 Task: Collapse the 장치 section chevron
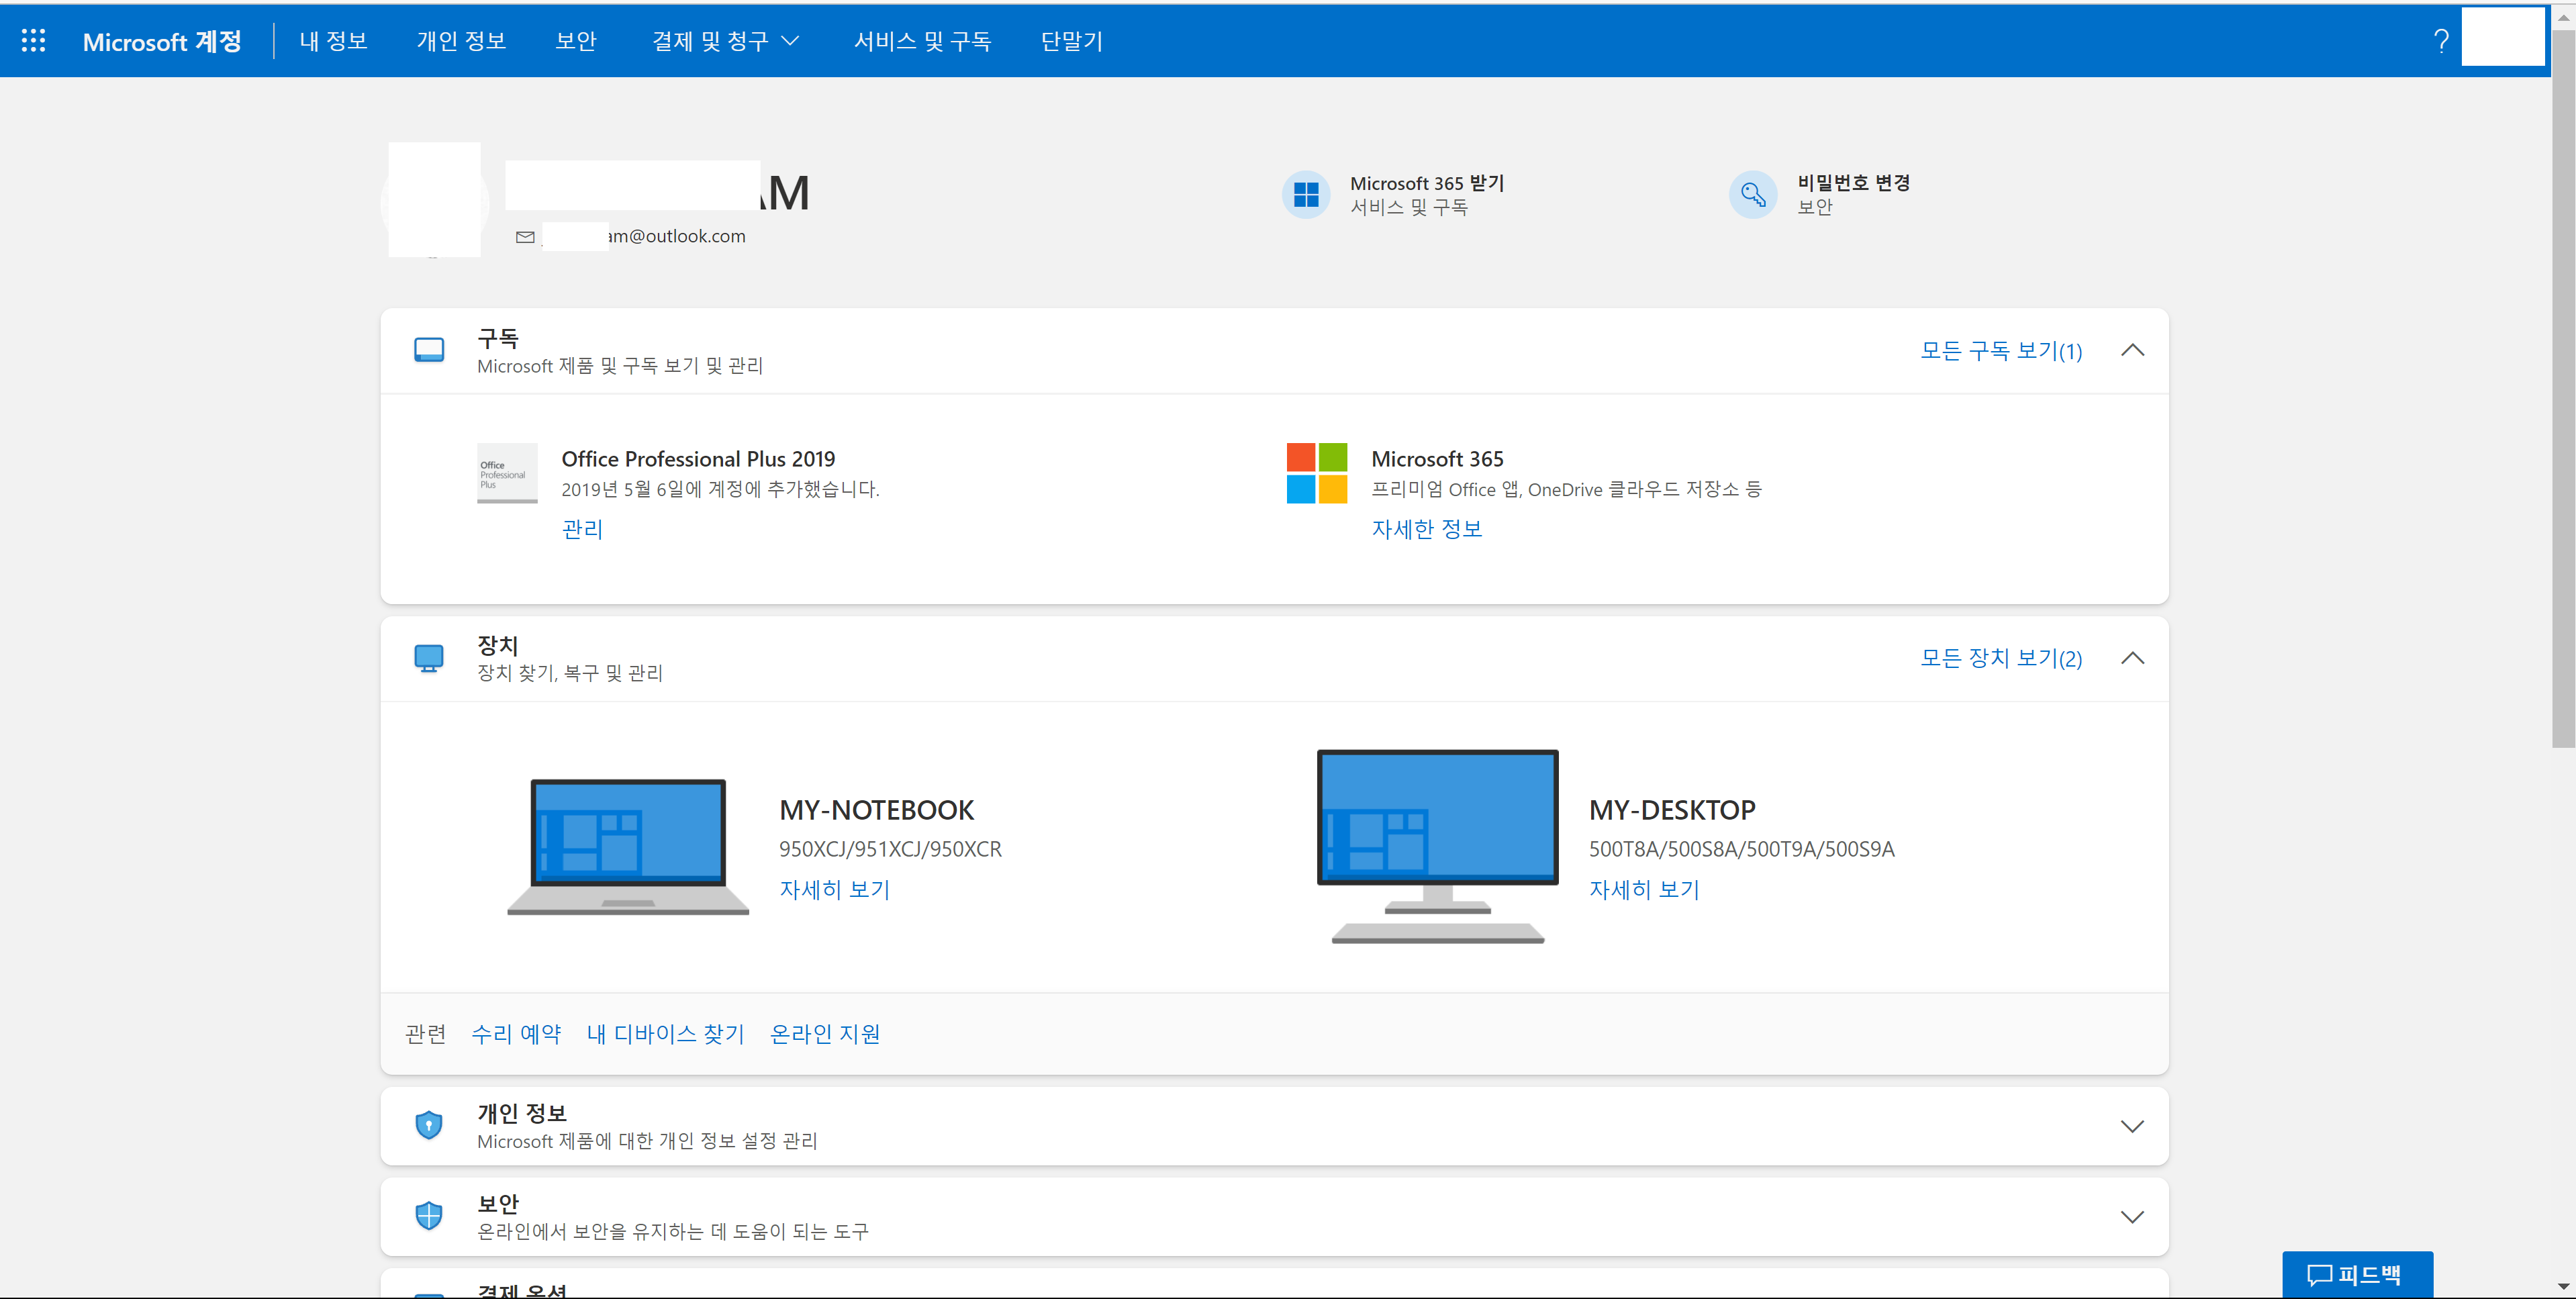tap(2132, 658)
